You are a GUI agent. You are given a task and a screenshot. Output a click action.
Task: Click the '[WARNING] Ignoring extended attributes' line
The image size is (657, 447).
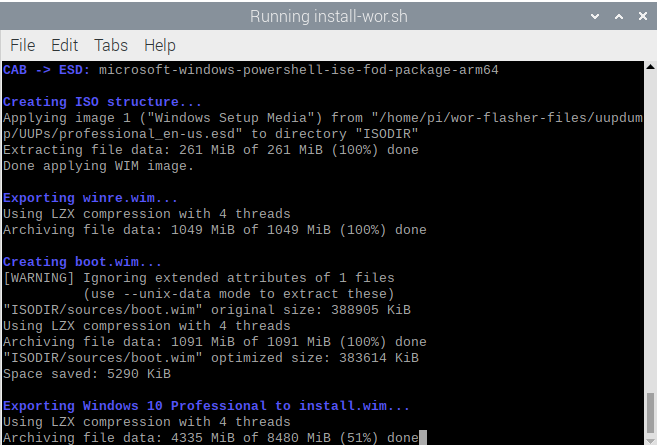coord(199,278)
